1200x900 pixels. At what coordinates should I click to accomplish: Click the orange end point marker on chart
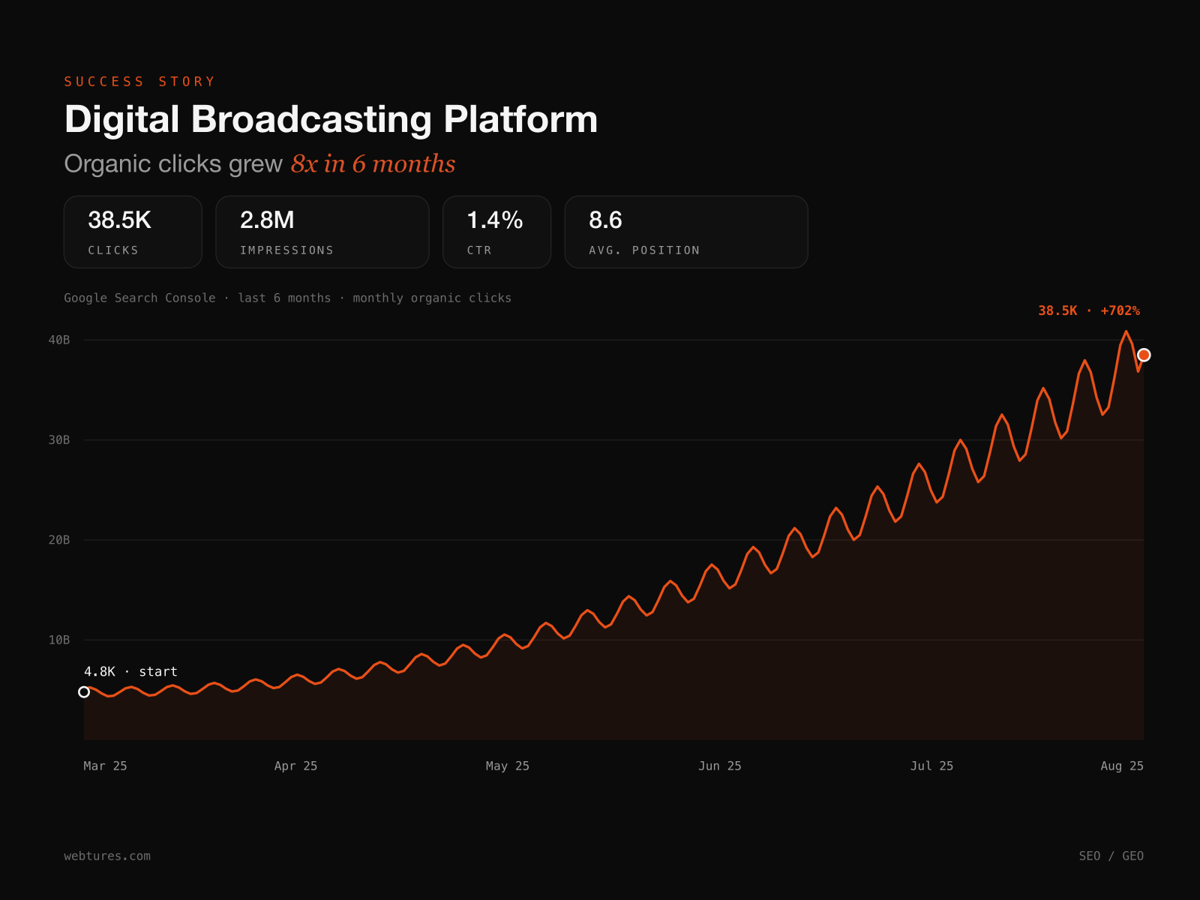tap(1144, 355)
